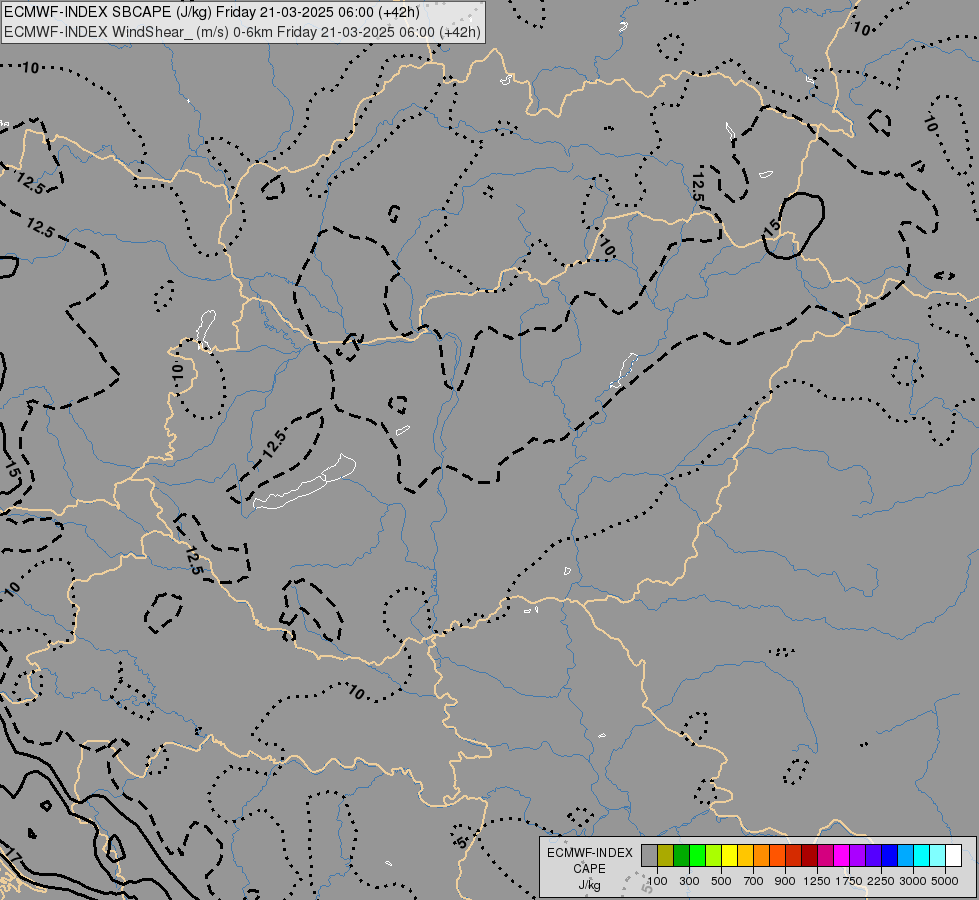The image size is (979, 900).
Task: Click the legend value 900
Action: 785,881
